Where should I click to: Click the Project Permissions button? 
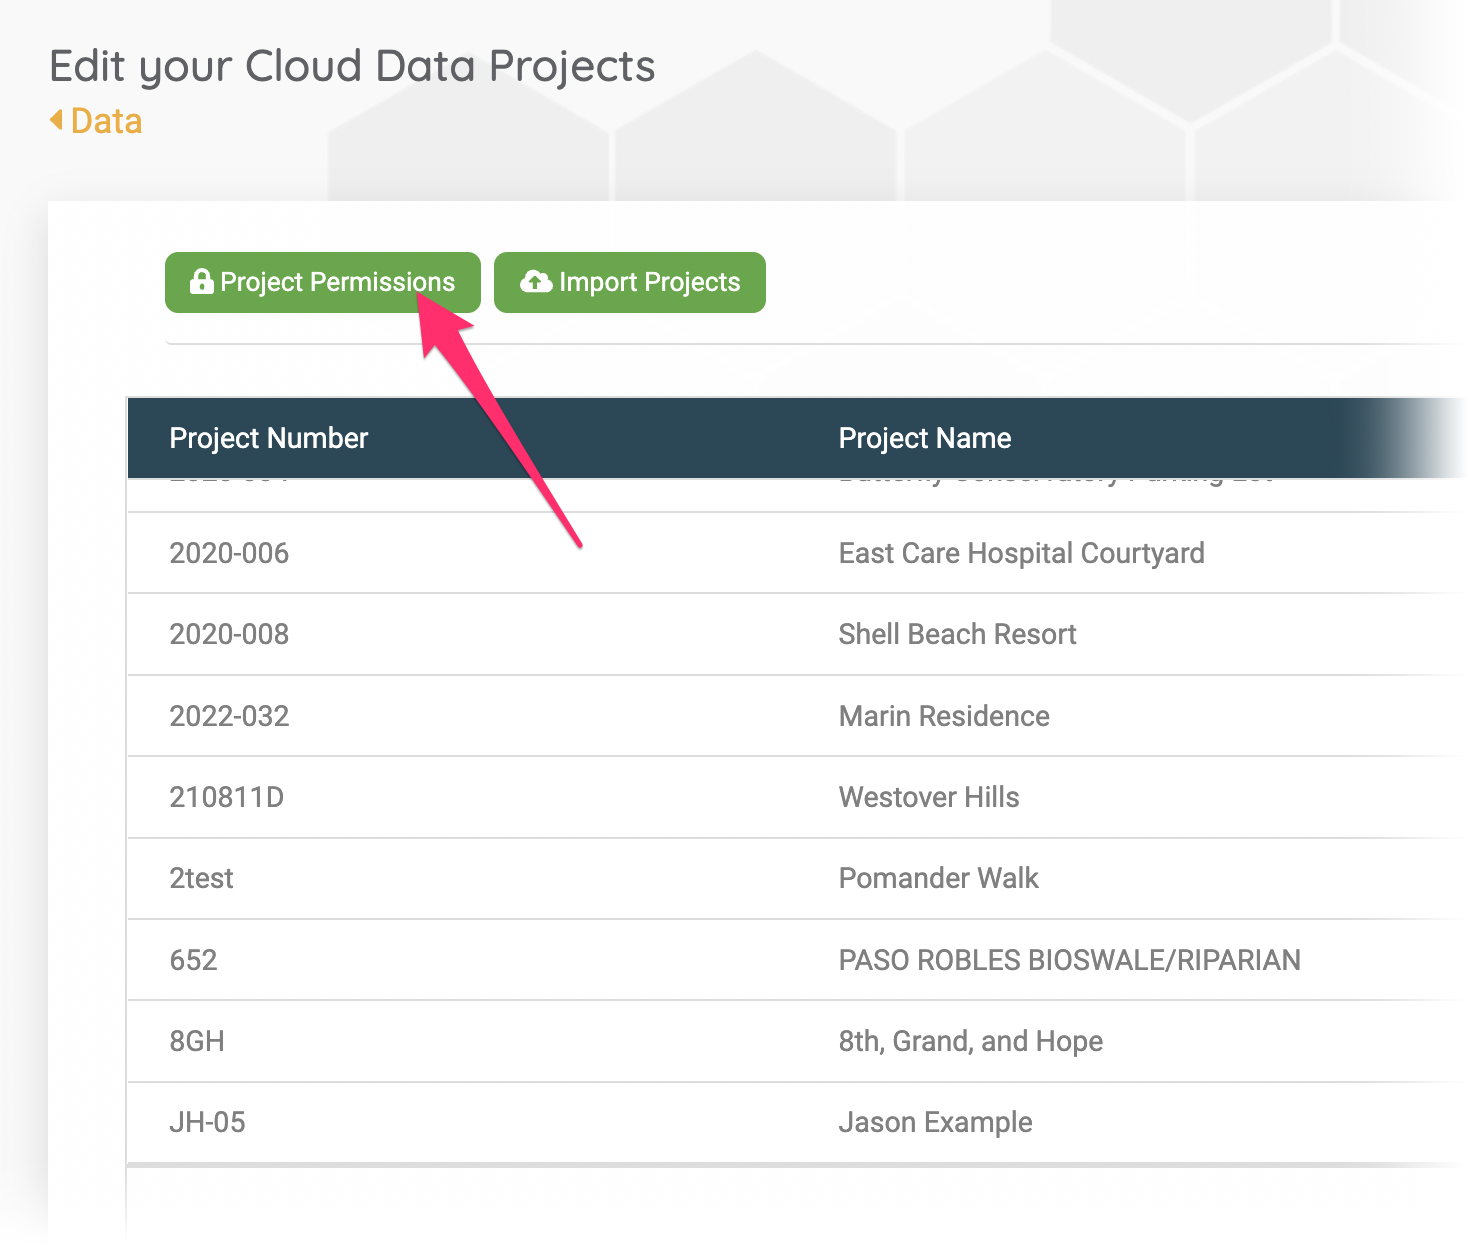click(322, 282)
